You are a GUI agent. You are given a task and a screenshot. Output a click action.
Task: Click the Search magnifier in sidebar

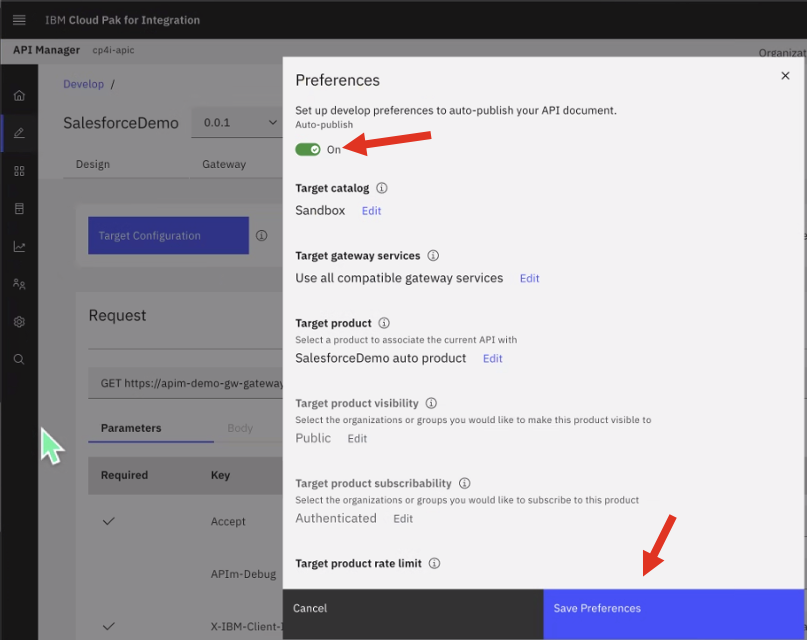[19, 359]
